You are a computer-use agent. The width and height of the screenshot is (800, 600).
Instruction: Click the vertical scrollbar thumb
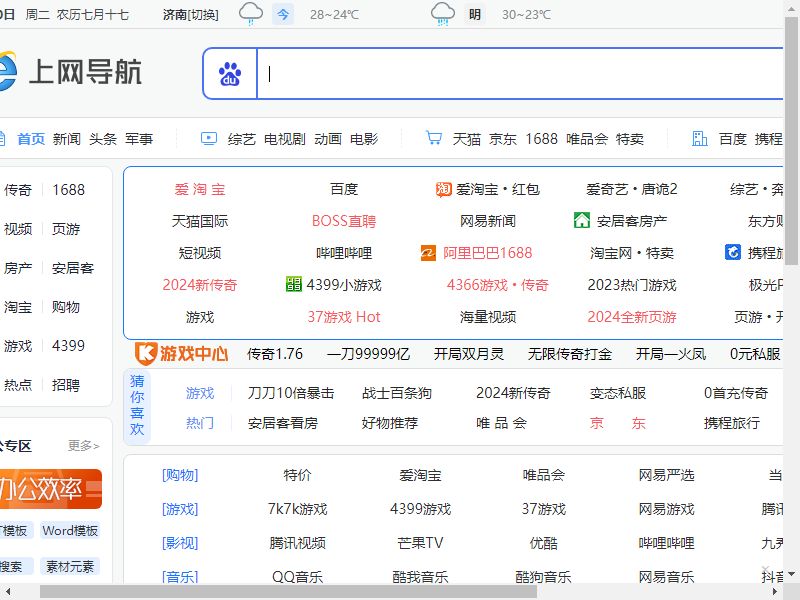[791, 140]
